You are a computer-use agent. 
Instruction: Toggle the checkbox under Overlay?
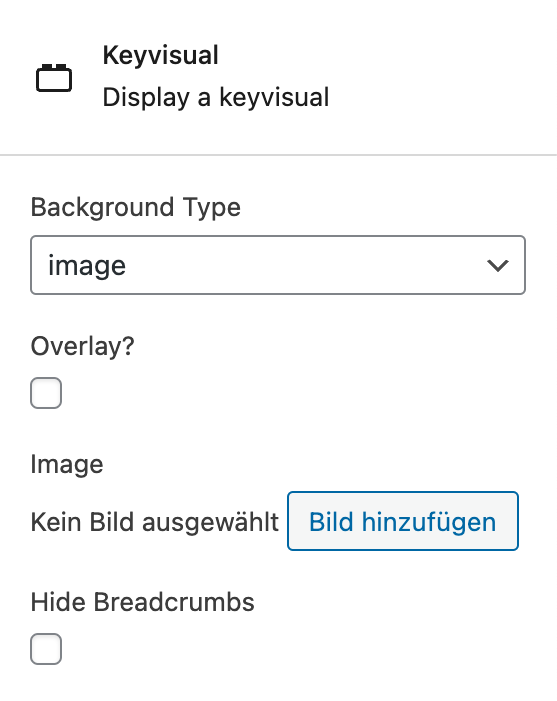46,393
